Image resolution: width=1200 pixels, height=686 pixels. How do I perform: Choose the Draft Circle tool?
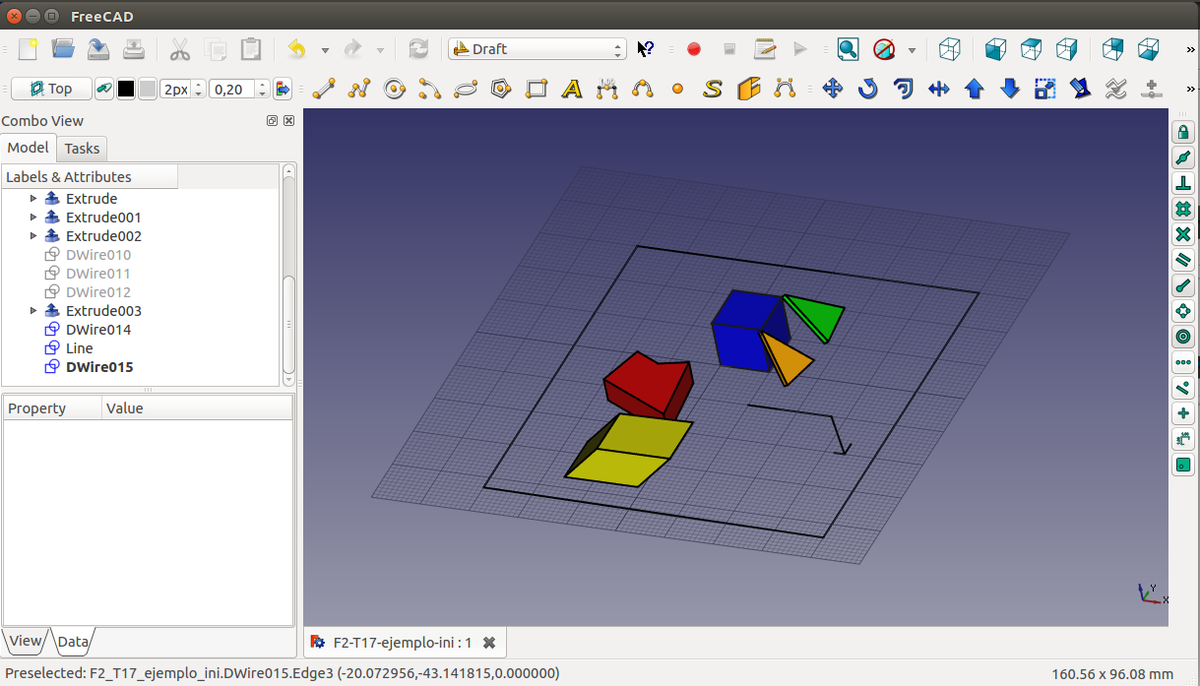click(x=394, y=89)
